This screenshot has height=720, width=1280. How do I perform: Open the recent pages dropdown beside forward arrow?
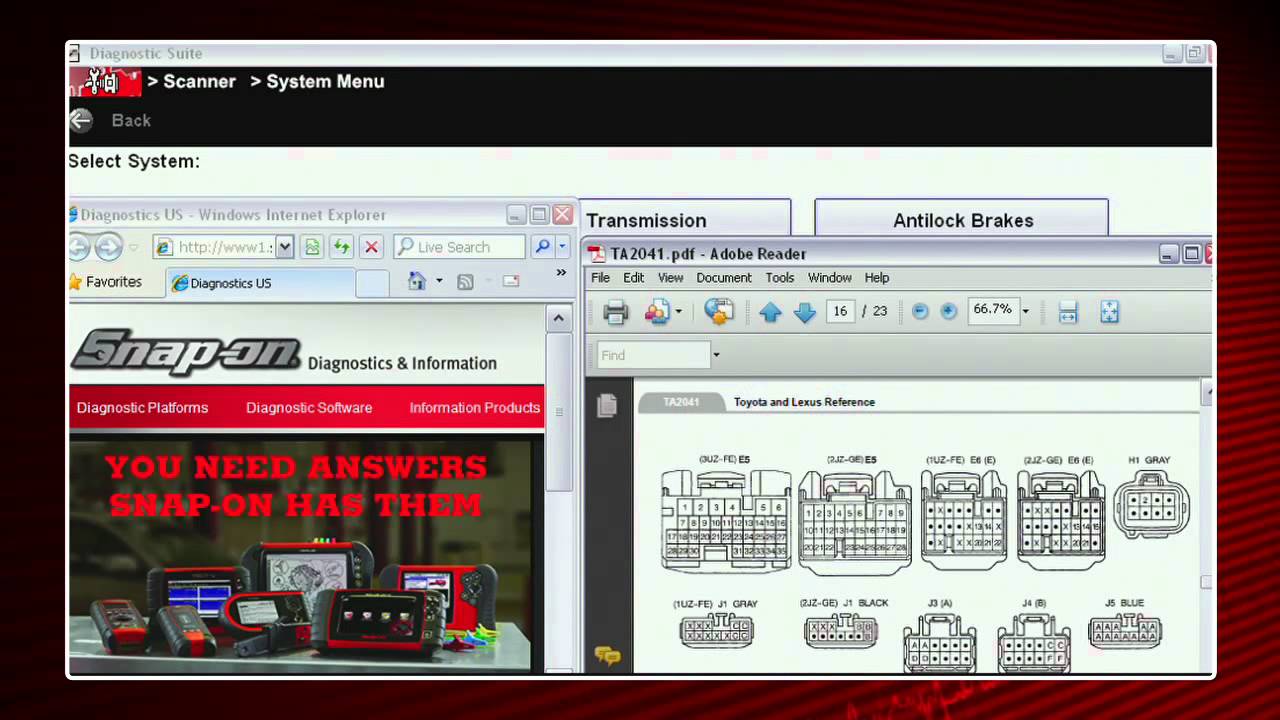(133, 247)
